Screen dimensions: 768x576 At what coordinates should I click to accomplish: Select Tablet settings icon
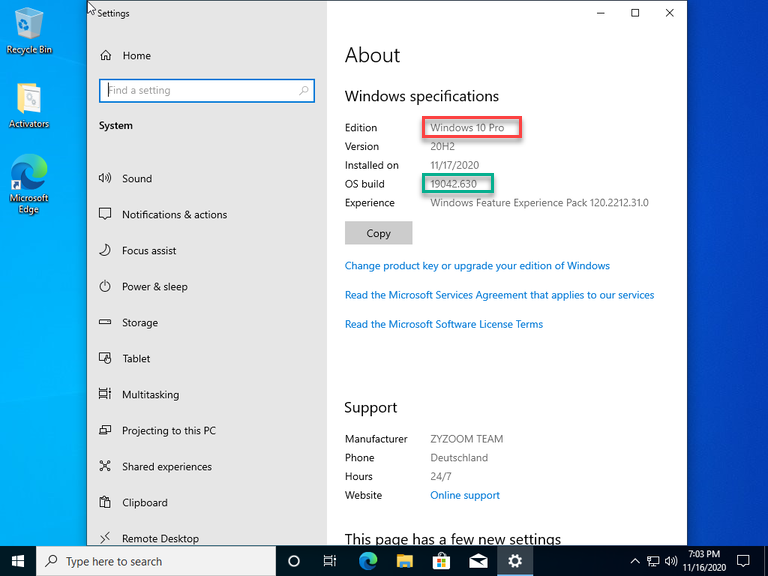(105, 358)
